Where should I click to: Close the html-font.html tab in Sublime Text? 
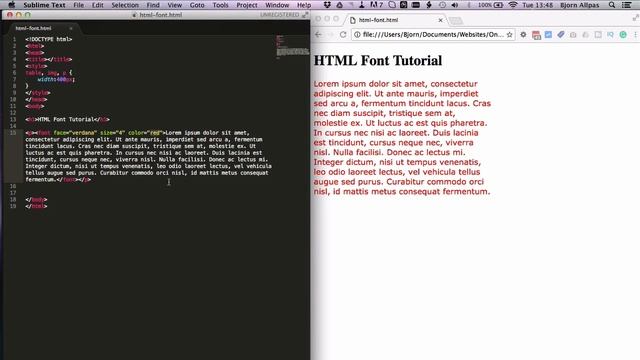[x=71, y=28]
